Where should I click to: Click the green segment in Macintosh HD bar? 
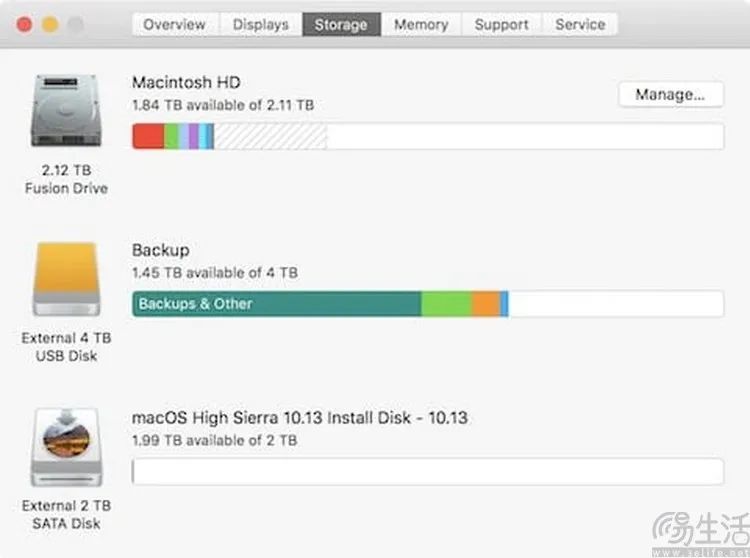[x=172, y=136]
